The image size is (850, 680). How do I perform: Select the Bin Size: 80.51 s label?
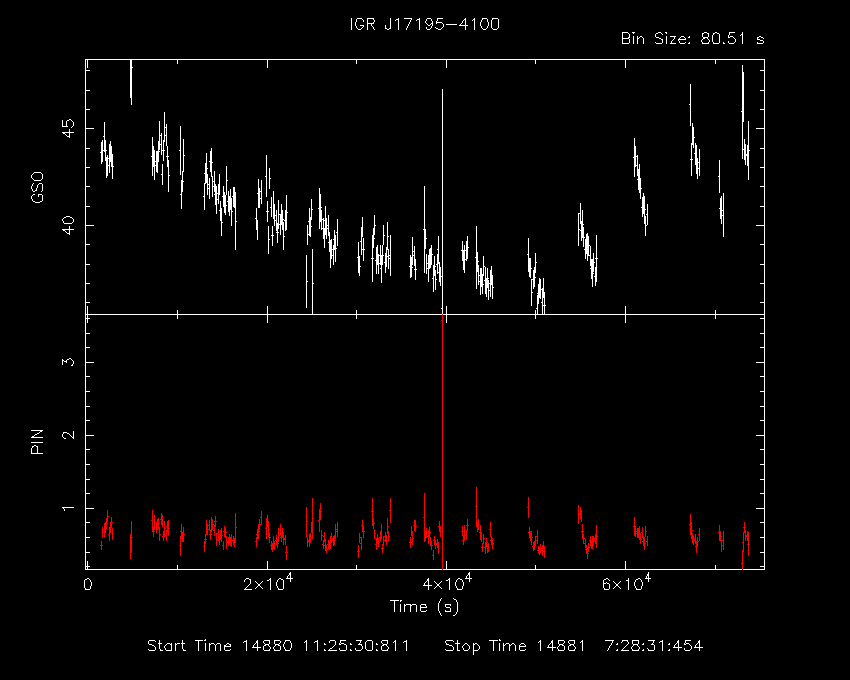click(692, 39)
